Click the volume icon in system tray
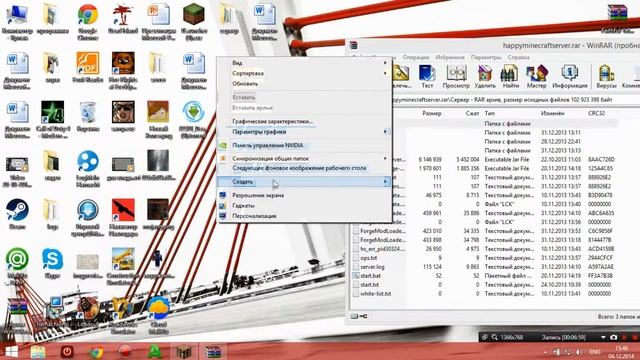The image size is (640, 360). click(x=579, y=352)
